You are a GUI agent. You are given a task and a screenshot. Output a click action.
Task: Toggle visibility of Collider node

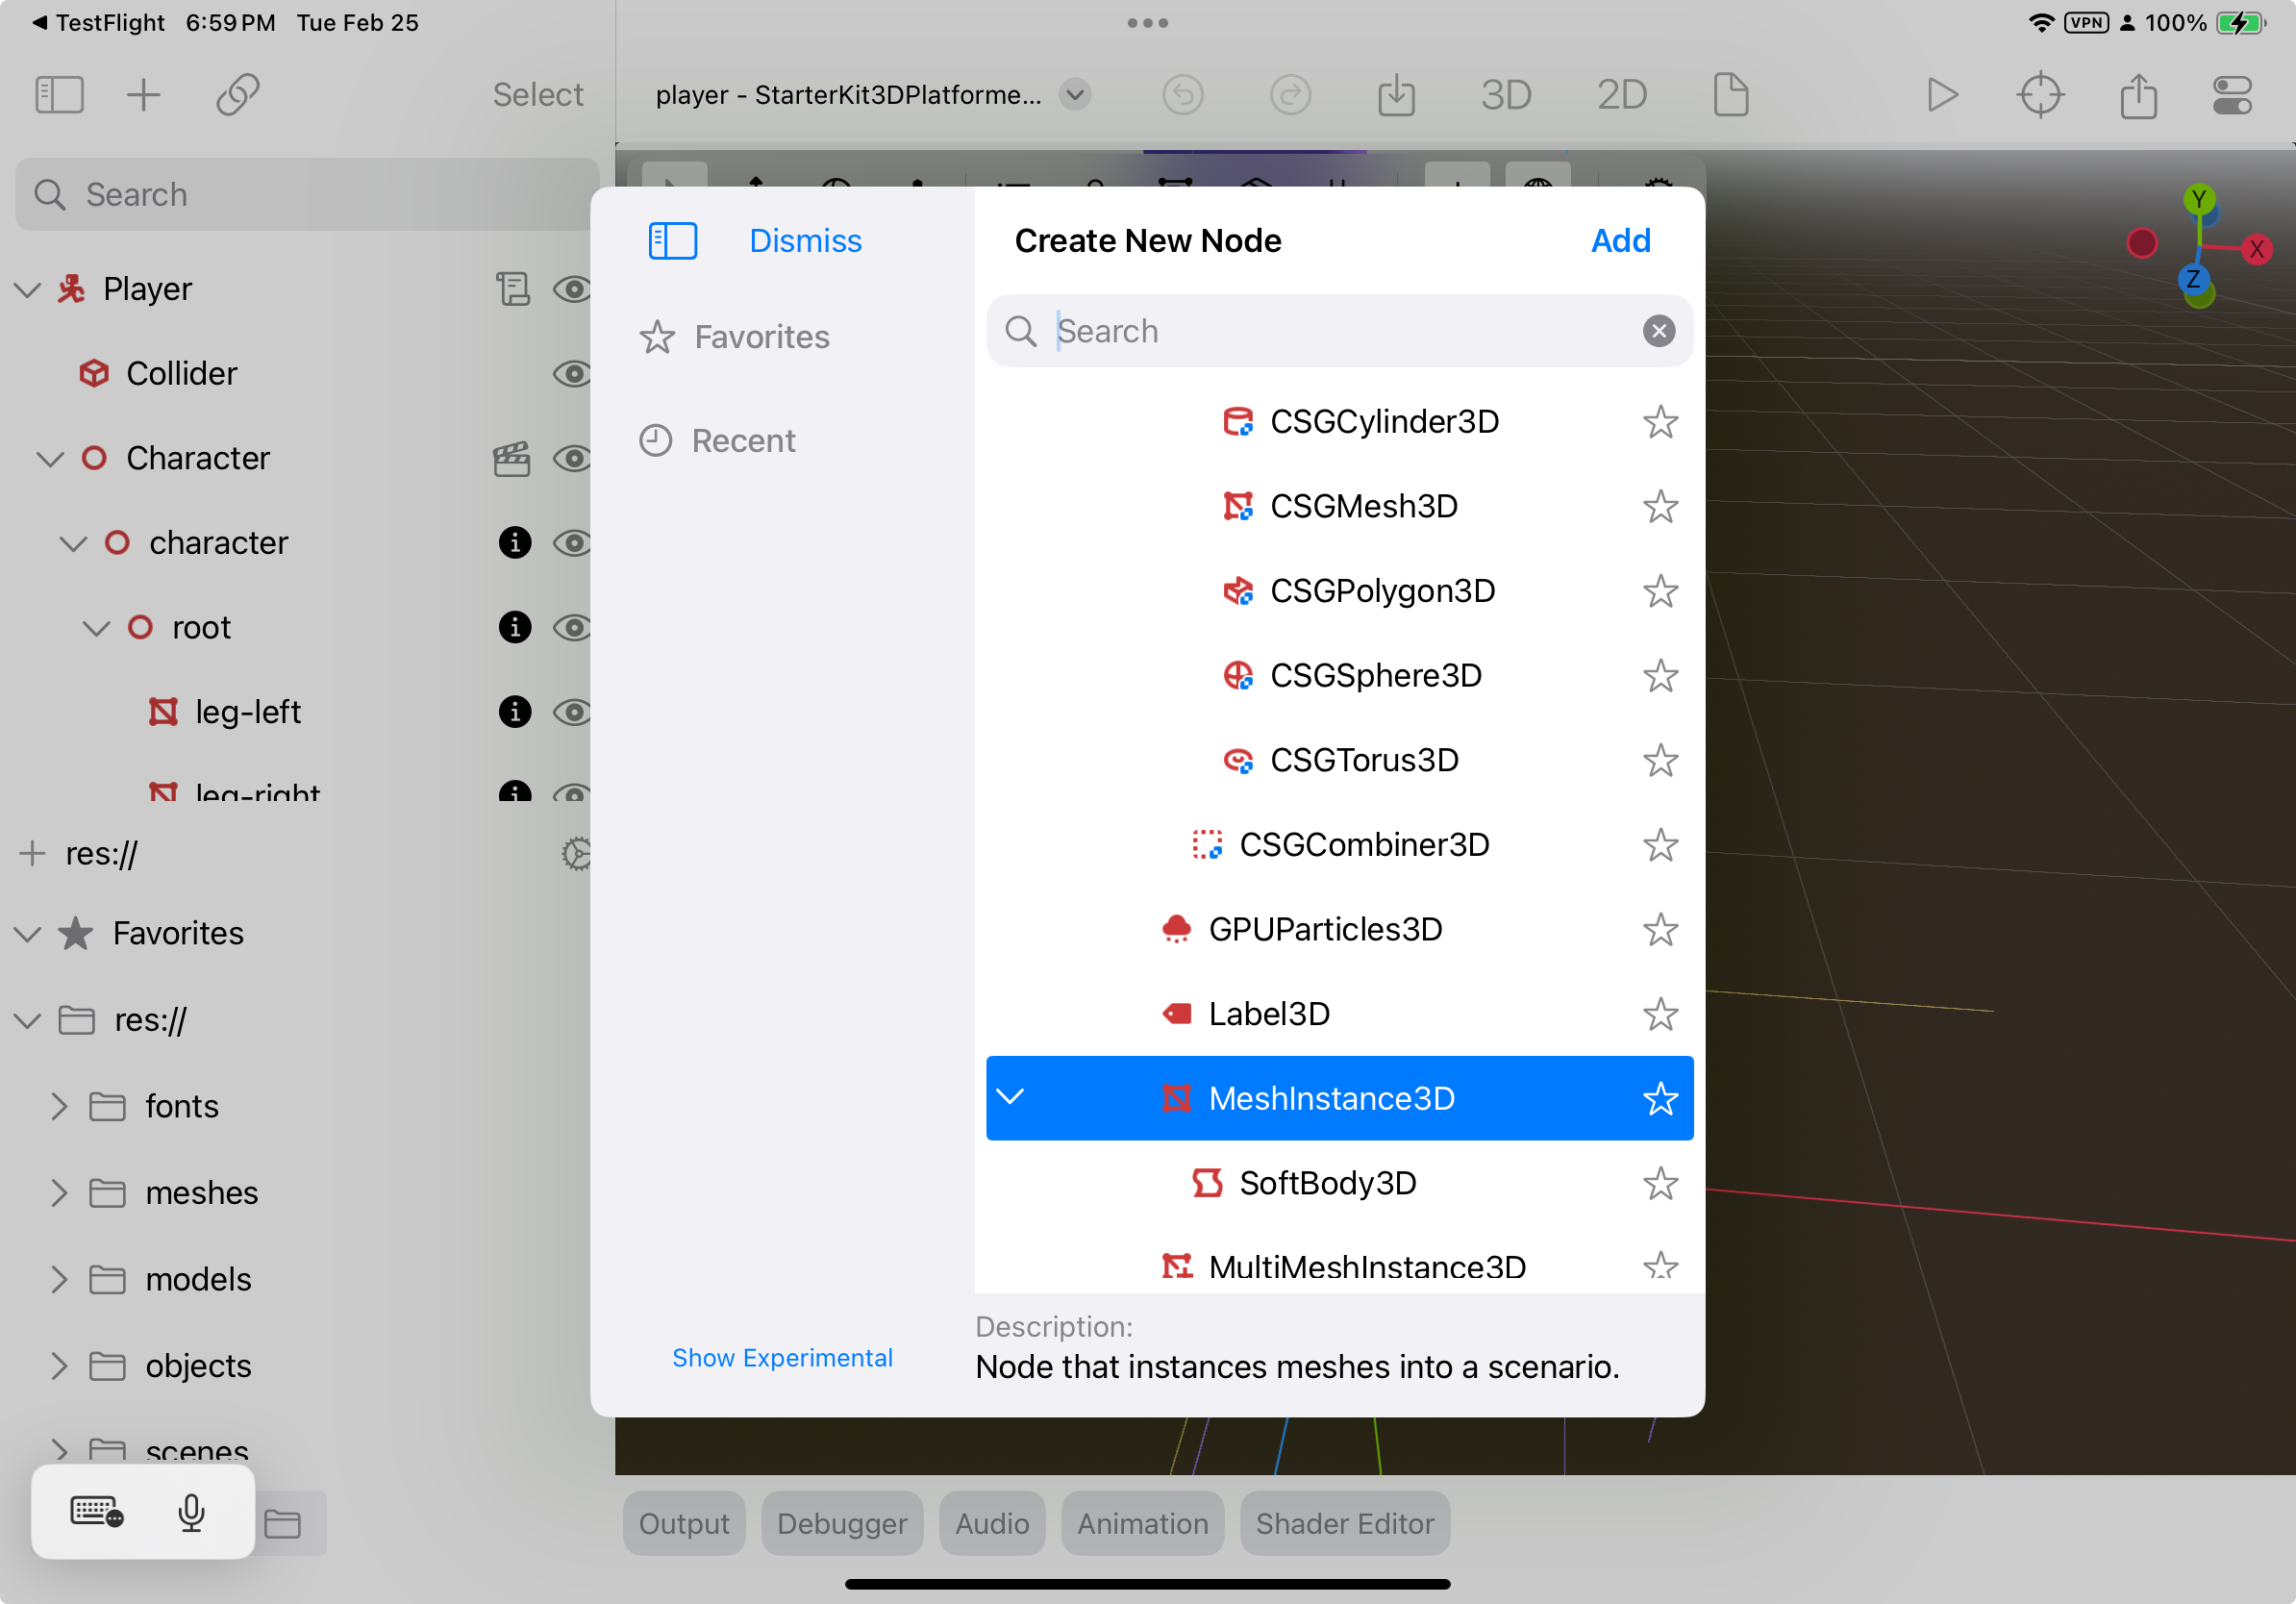coord(572,374)
